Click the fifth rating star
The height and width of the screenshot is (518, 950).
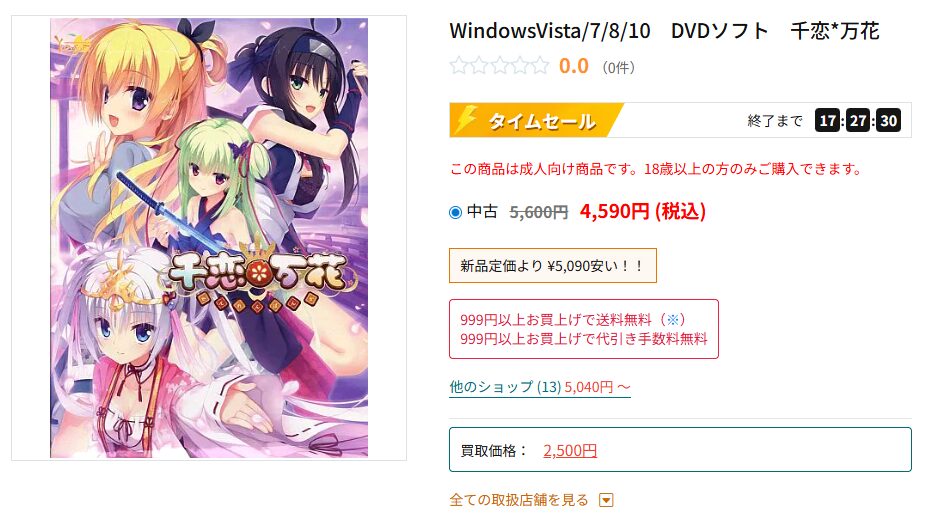pyautogui.click(x=540, y=65)
